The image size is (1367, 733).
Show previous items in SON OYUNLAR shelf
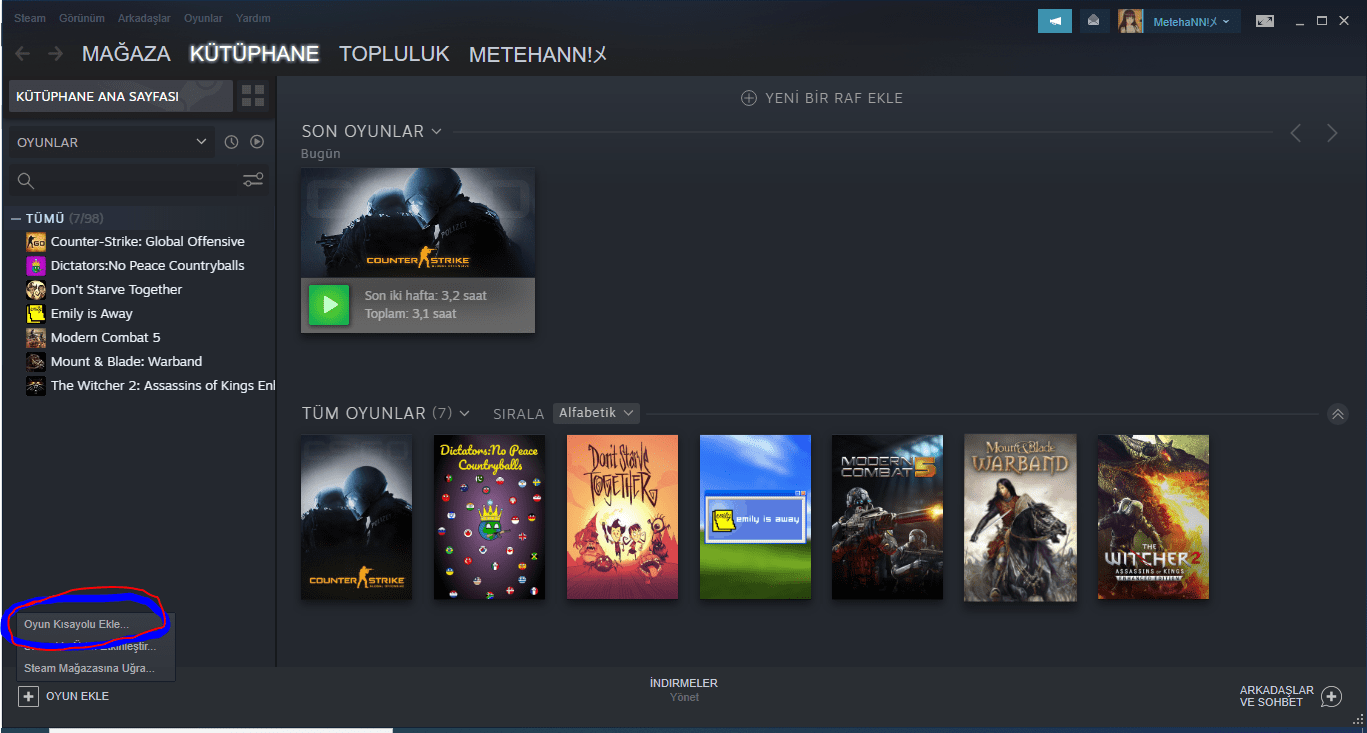tap(1296, 133)
